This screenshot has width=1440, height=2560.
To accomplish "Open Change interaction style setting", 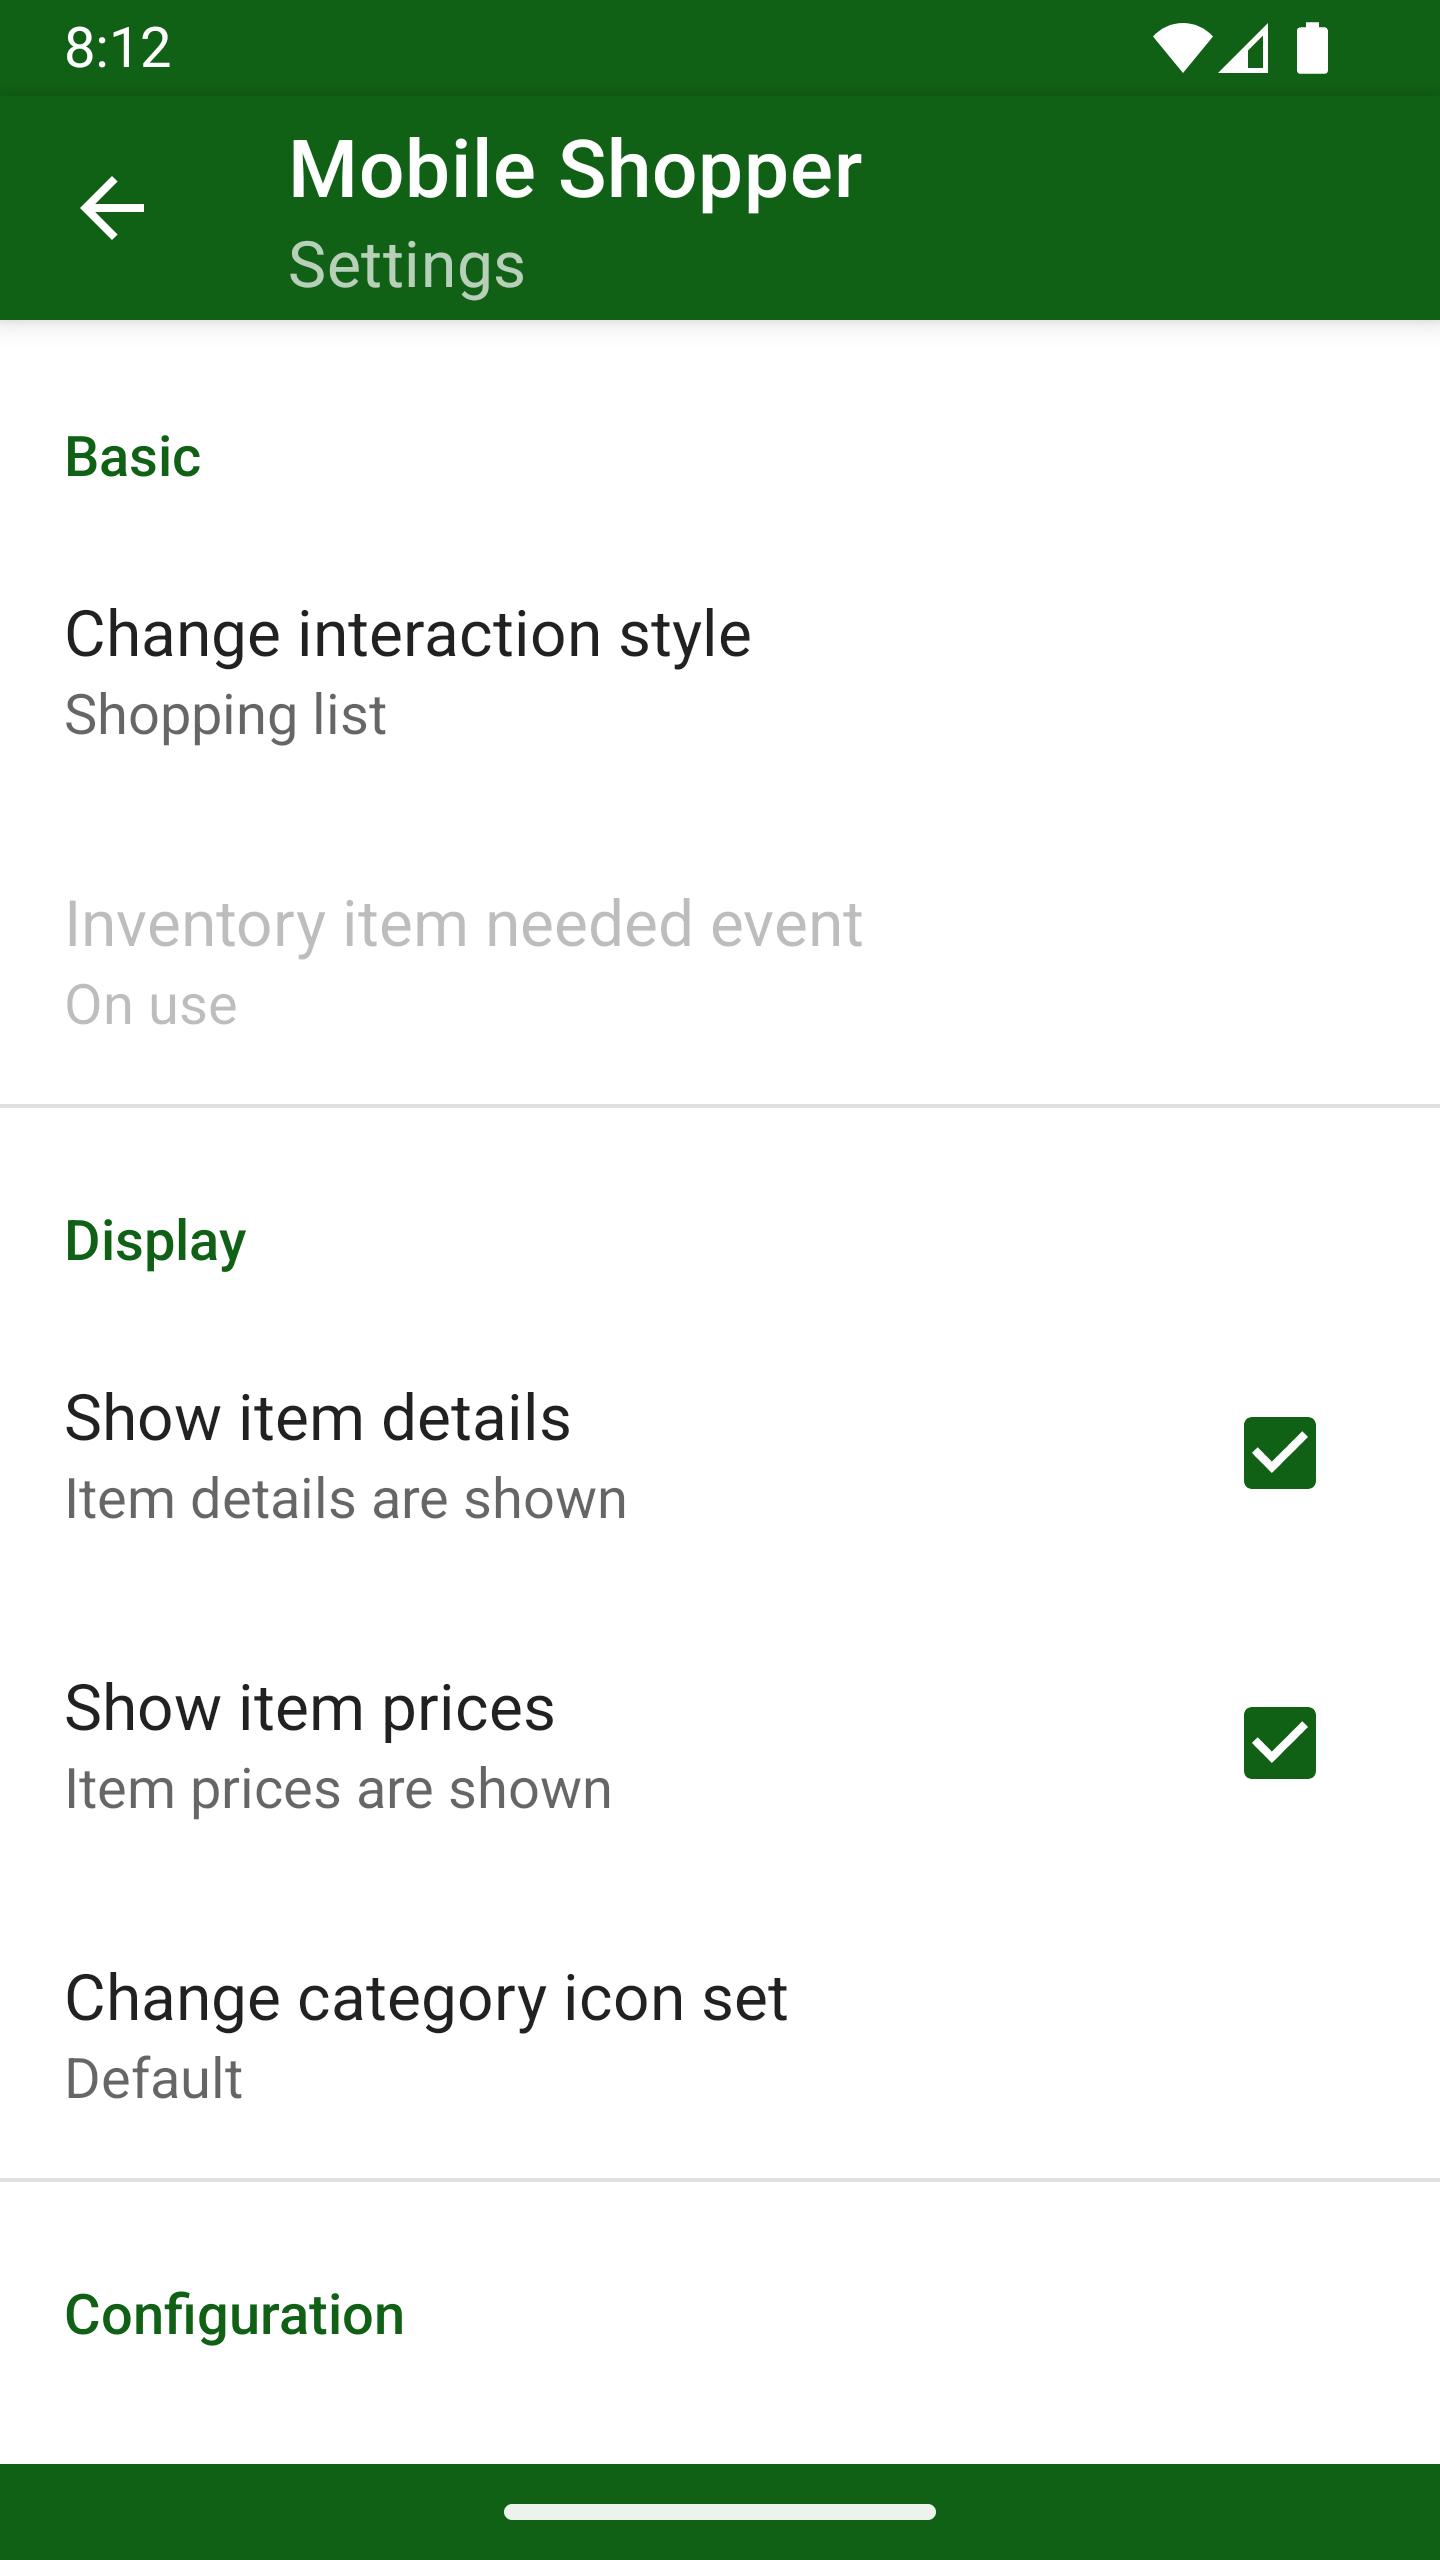I will pyautogui.click(x=408, y=634).
